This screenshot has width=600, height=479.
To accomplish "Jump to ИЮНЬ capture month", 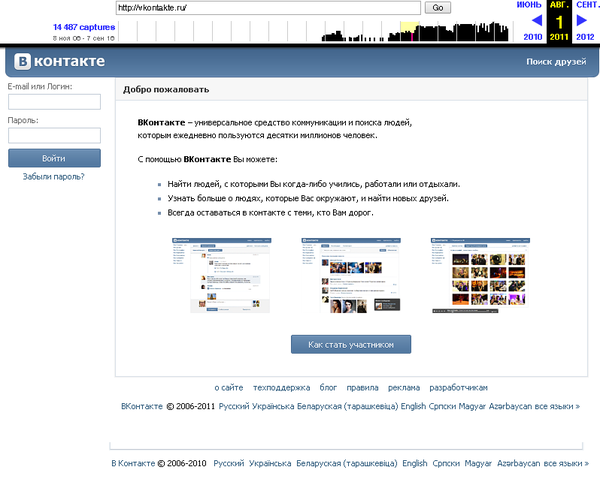I will (x=529, y=5).
